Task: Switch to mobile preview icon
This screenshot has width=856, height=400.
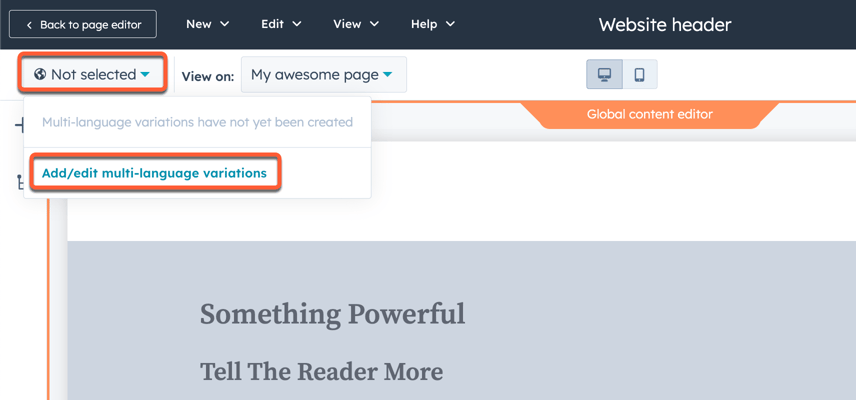Action: (x=640, y=75)
